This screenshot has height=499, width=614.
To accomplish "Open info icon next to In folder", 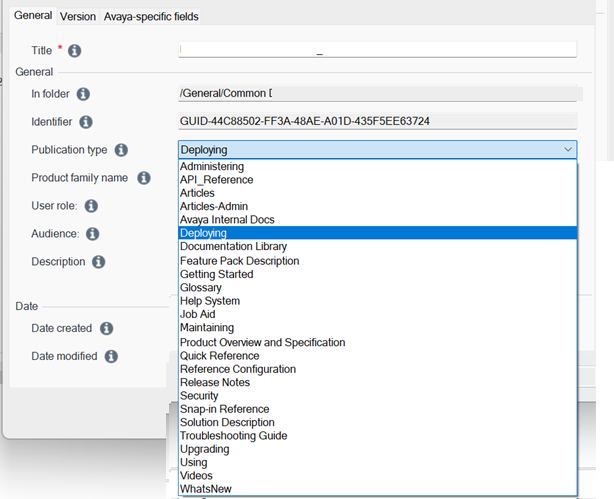I will pyautogui.click(x=83, y=94).
